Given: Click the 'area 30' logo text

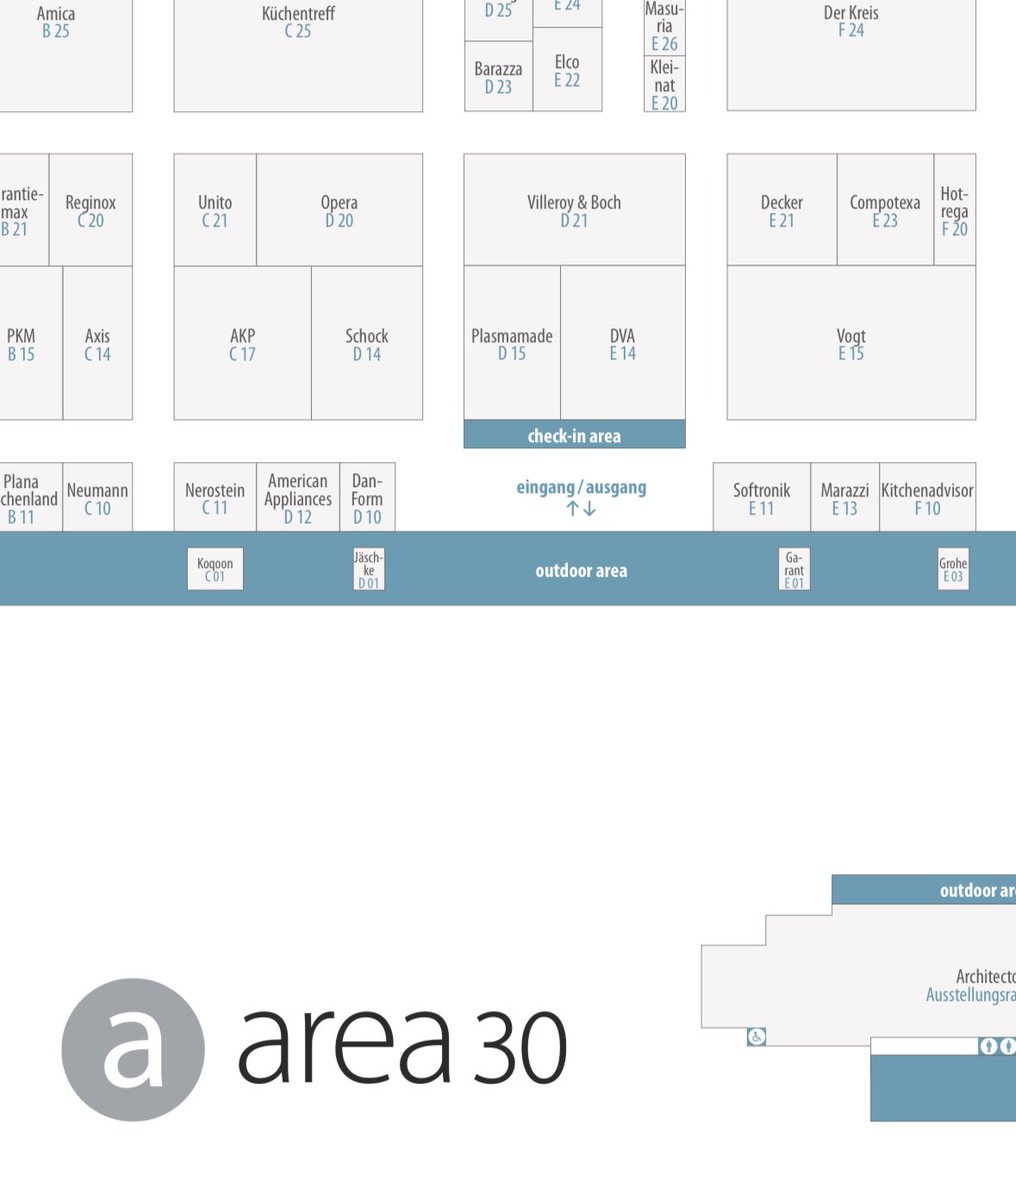Looking at the screenshot, I should click(x=402, y=1046).
